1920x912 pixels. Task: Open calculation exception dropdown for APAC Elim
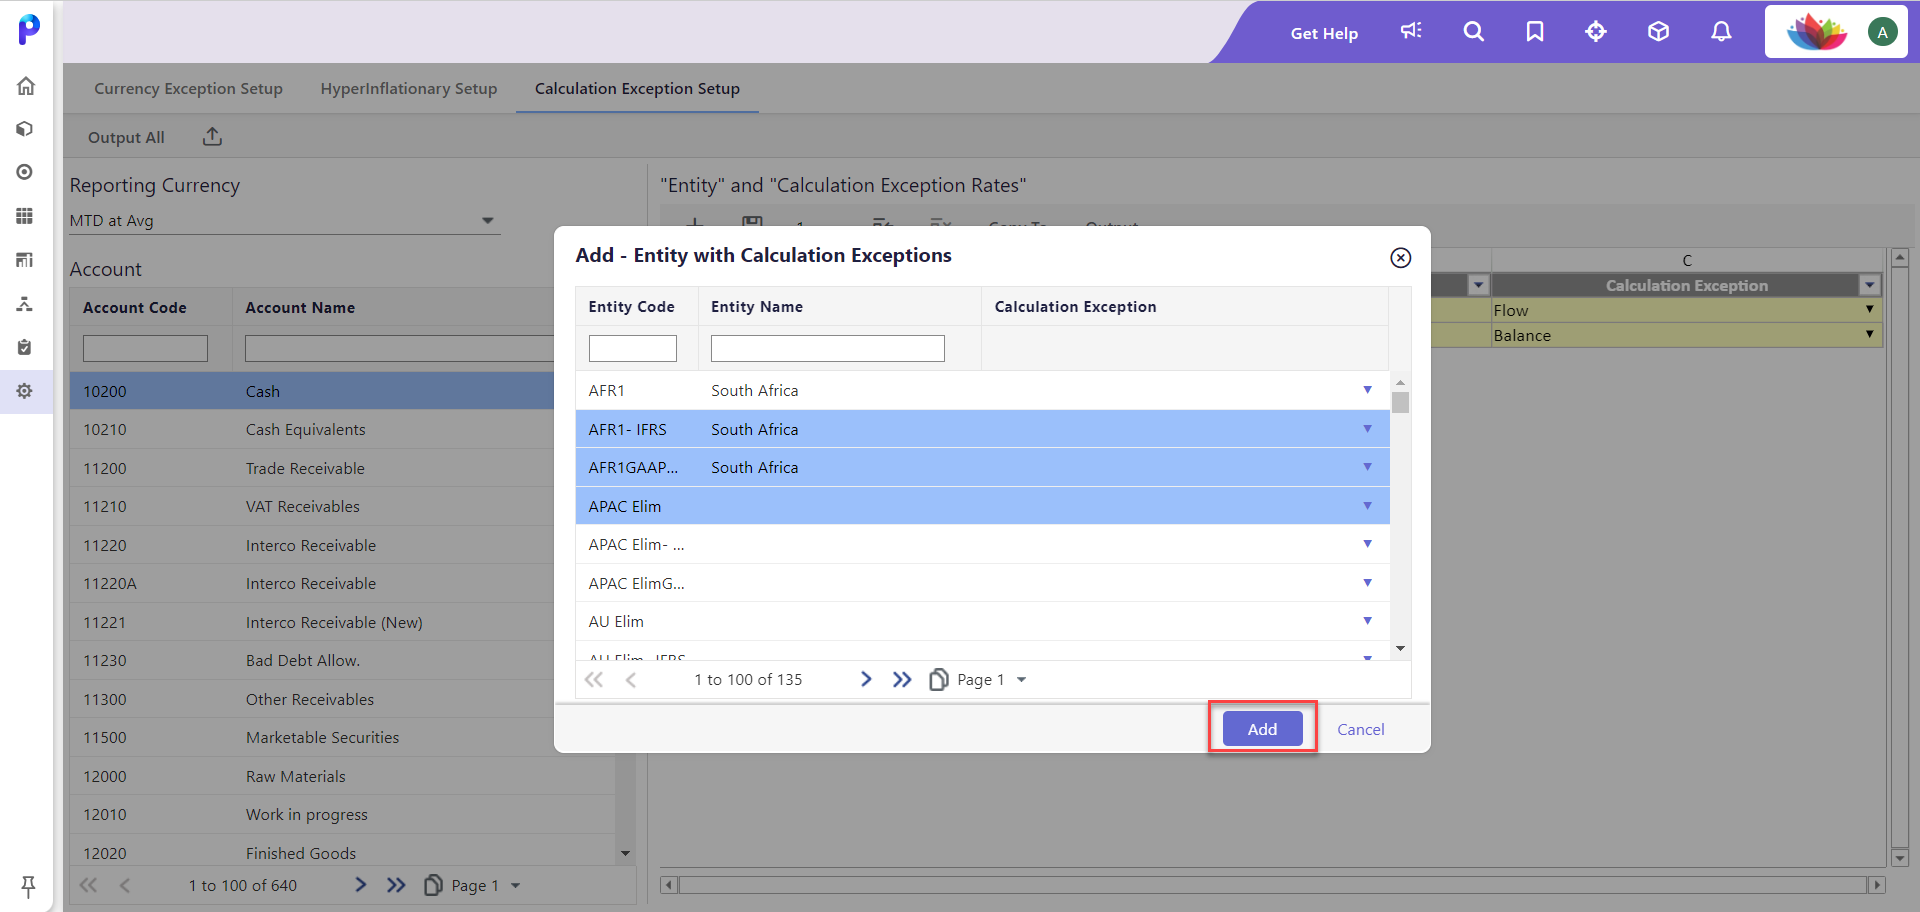(x=1367, y=506)
